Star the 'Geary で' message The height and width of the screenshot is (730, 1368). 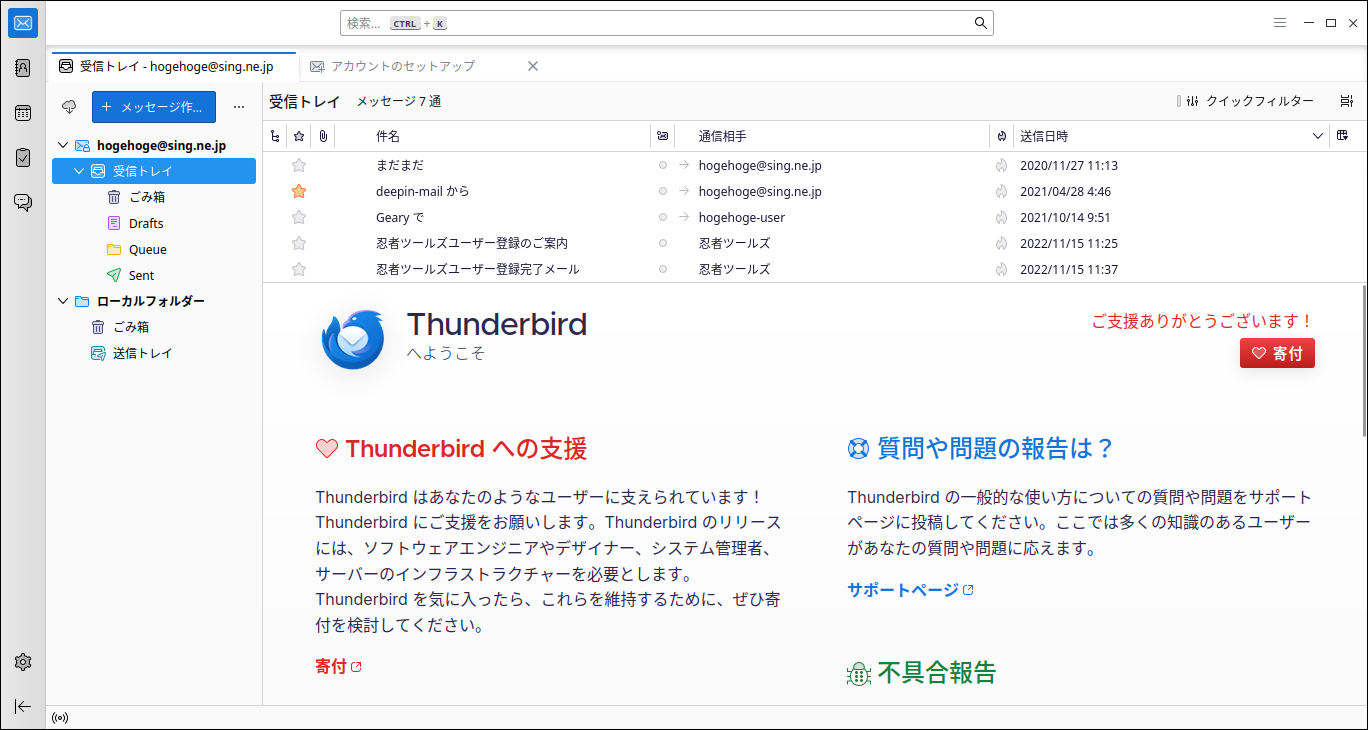click(299, 217)
